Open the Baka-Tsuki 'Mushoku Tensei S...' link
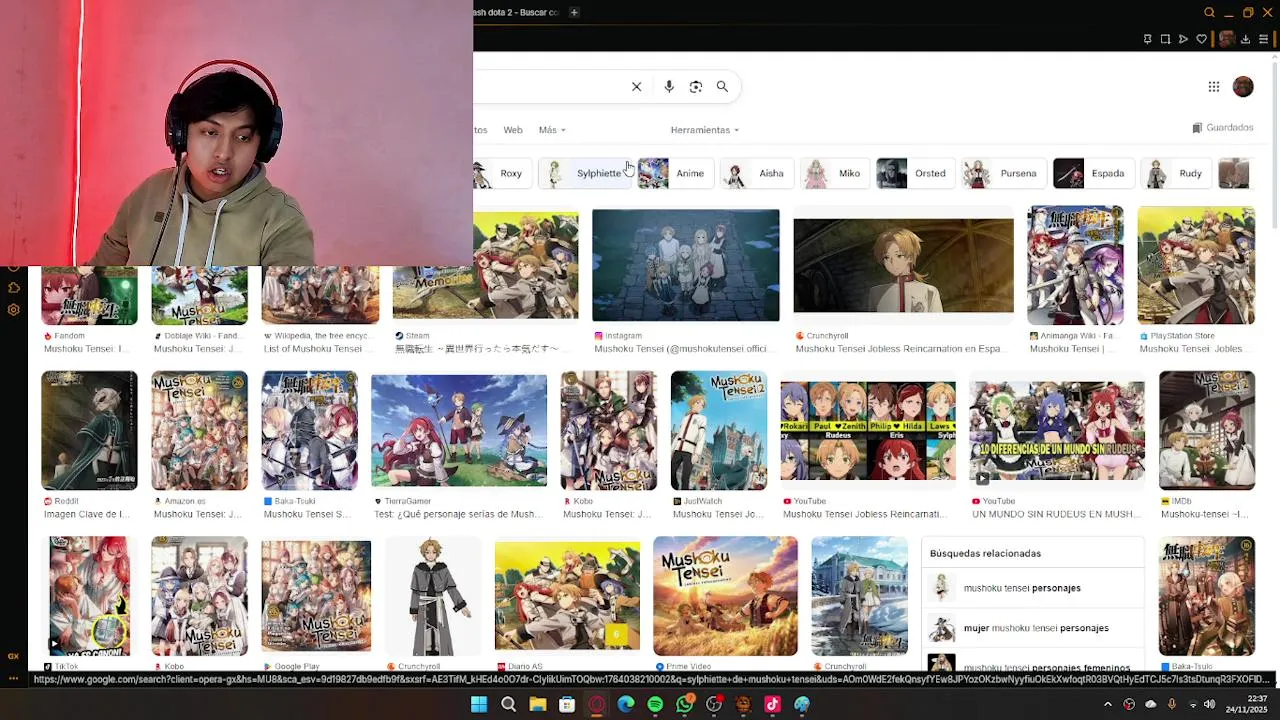The width and height of the screenshot is (1280, 720). click(307, 514)
